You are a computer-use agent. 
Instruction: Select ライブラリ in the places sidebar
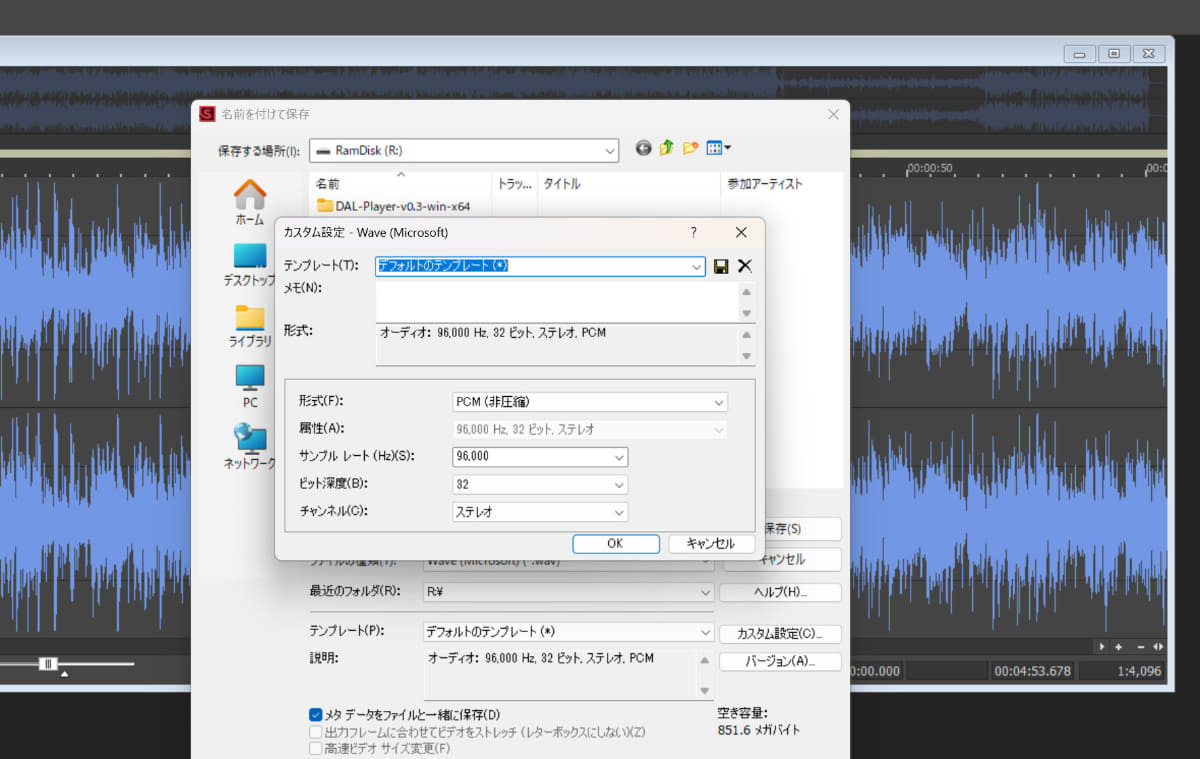(249, 326)
